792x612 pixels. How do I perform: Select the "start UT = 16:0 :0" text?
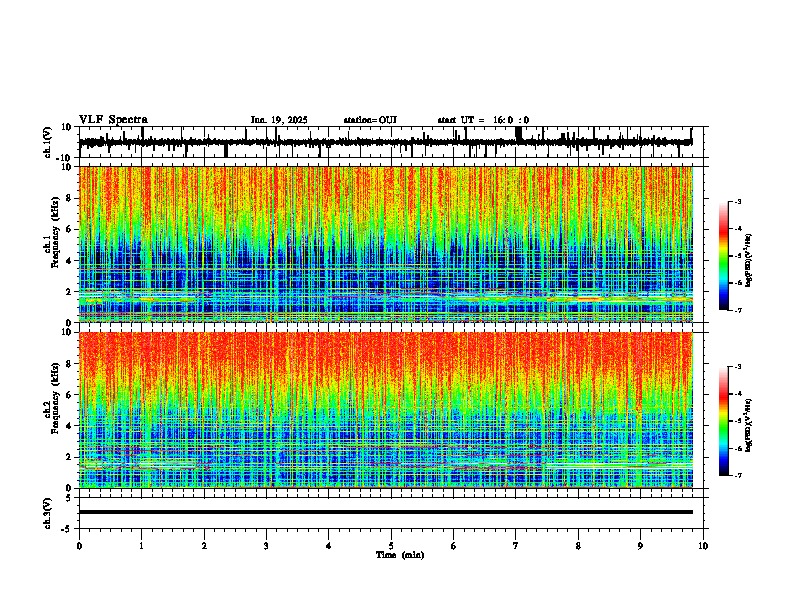pos(483,120)
